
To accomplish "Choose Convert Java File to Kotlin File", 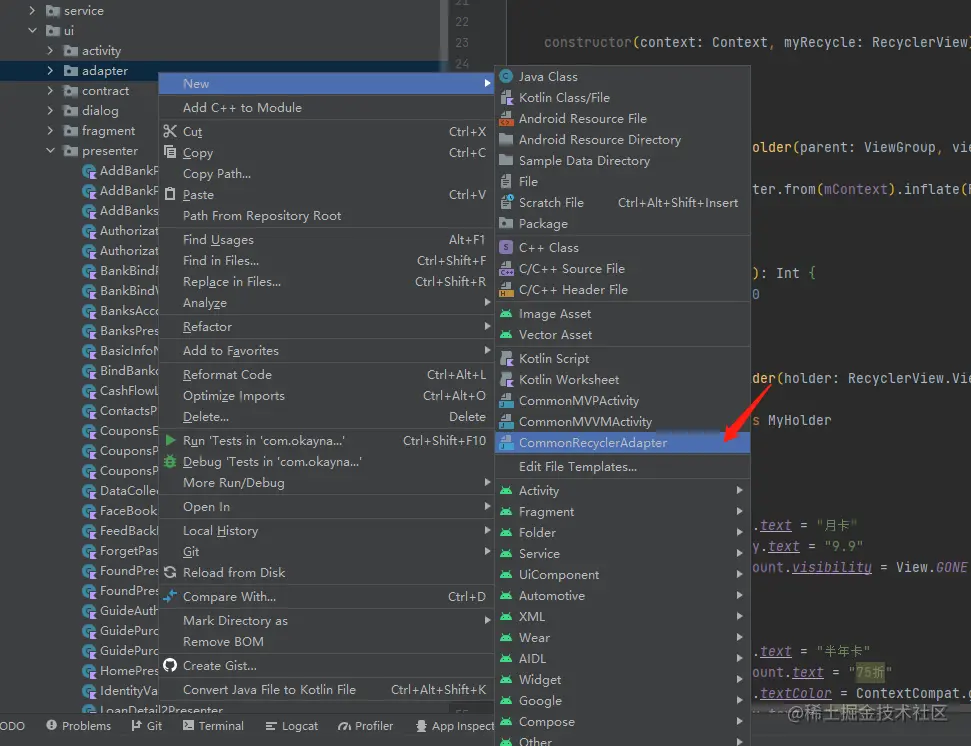I will 326,690.
